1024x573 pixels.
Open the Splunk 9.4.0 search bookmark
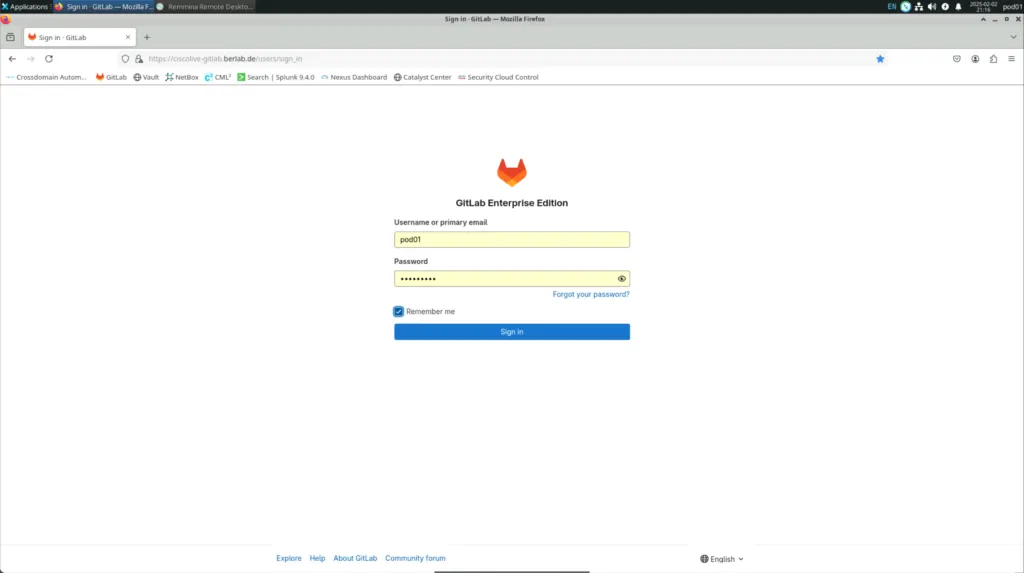click(x=275, y=77)
